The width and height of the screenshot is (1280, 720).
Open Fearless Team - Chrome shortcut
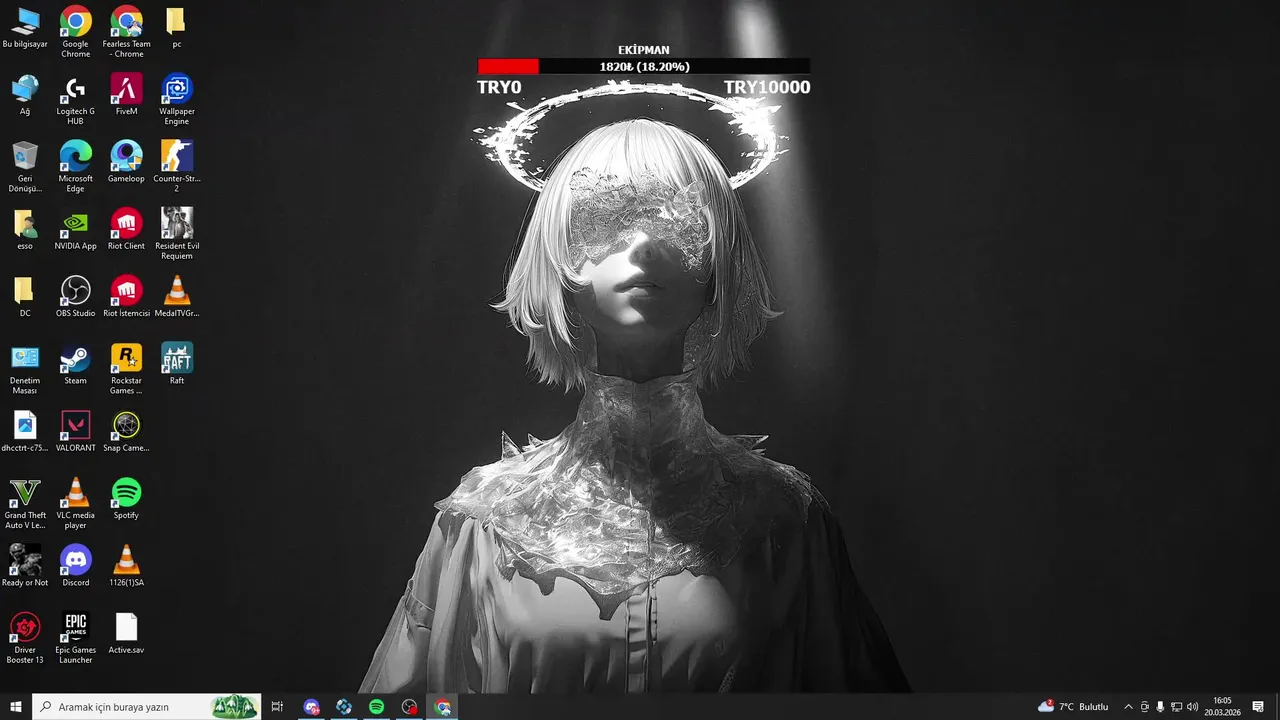[x=126, y=32]
